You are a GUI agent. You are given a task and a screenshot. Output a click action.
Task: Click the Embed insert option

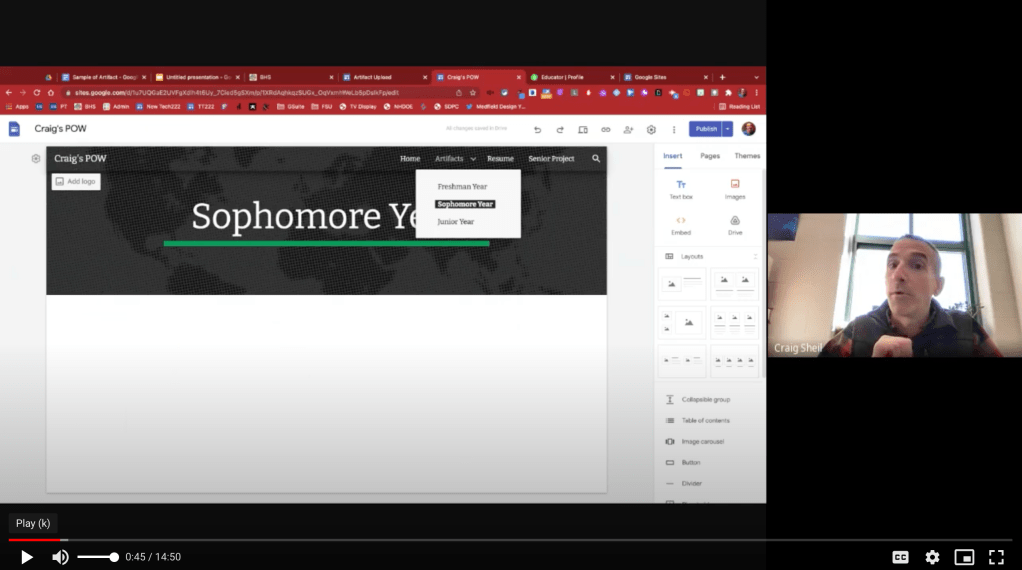[x=681, y=225]
